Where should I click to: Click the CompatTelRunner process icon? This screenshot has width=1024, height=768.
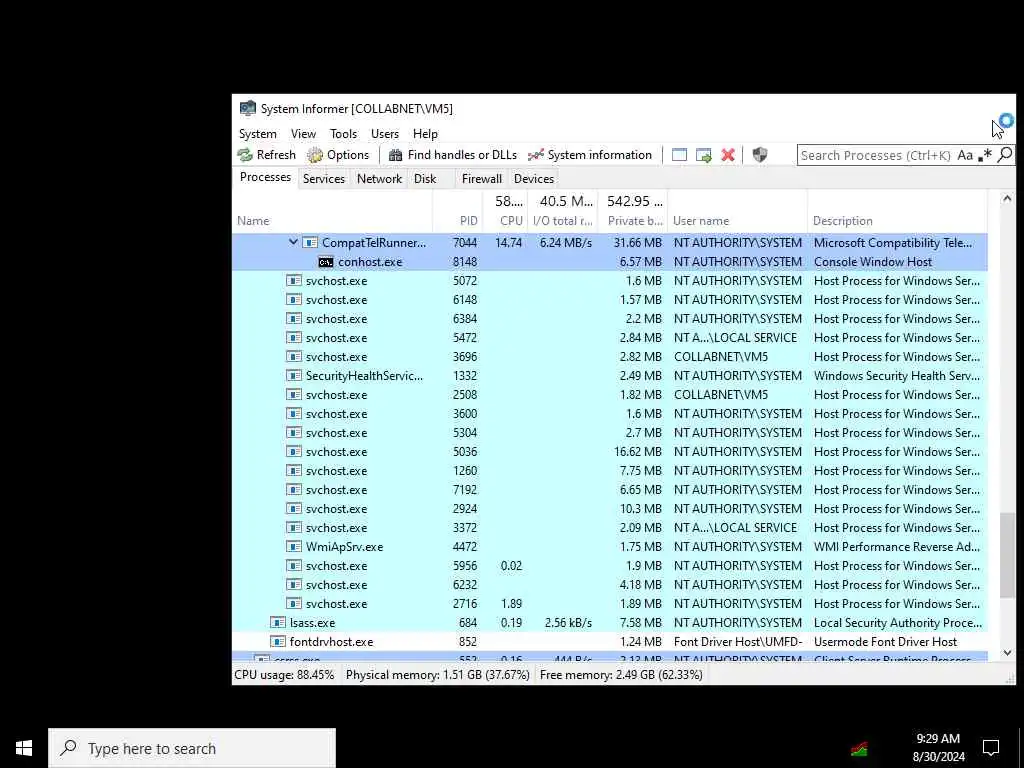tap(310, 243)
